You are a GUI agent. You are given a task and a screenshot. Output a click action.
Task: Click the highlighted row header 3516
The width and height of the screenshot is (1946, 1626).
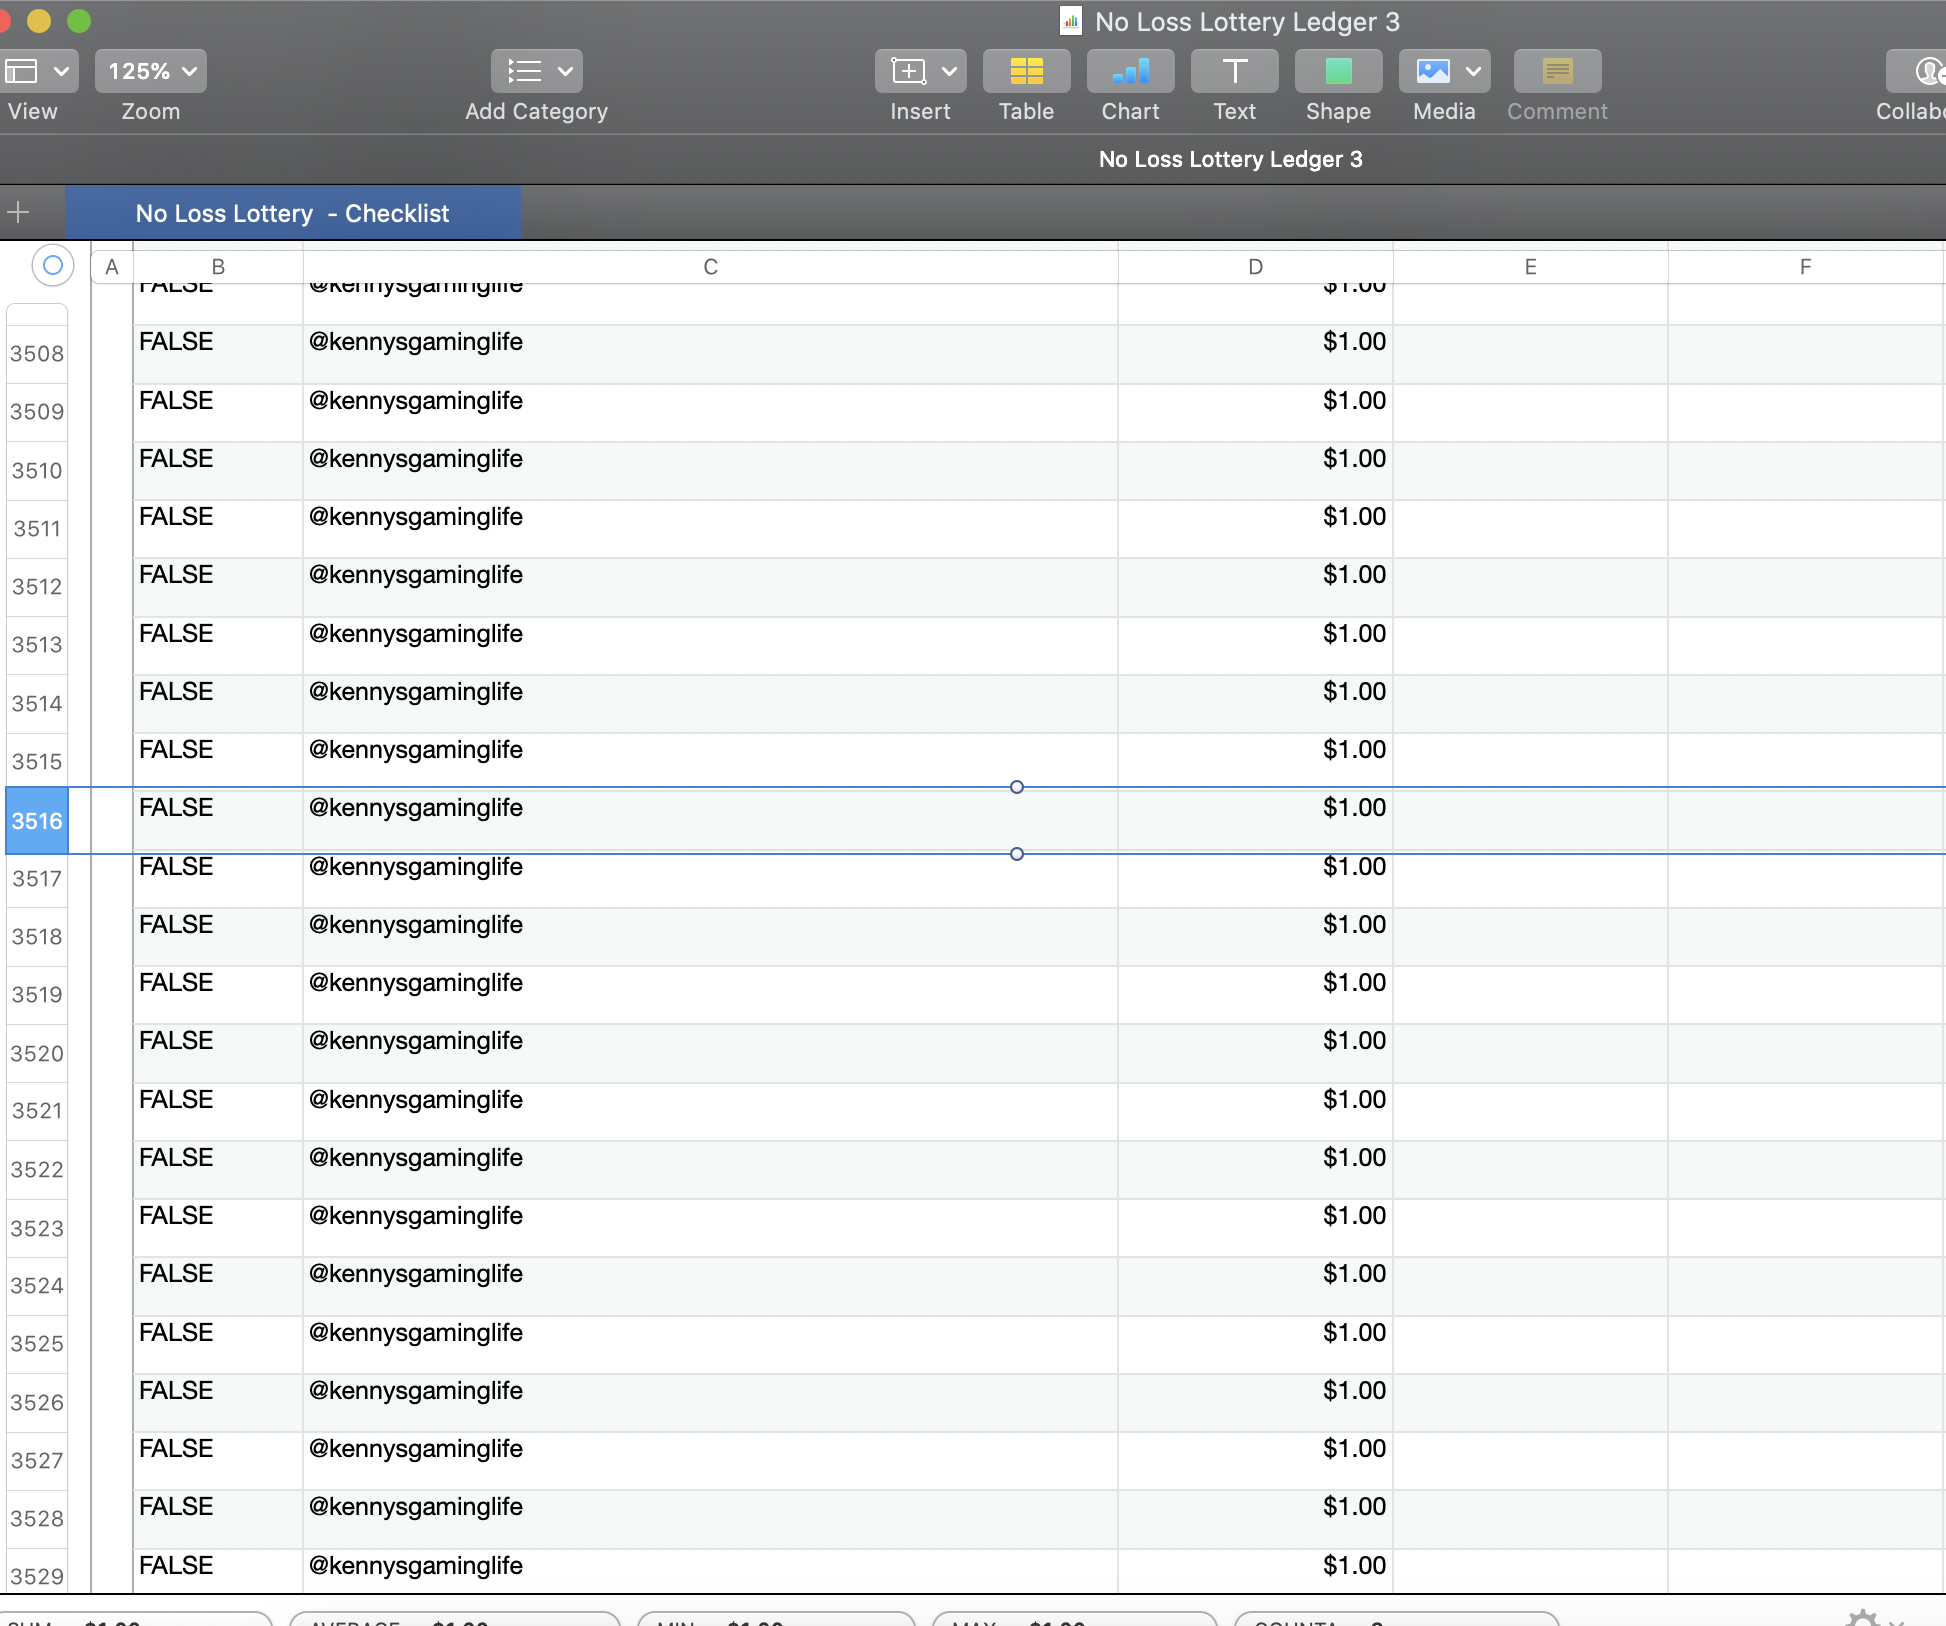pyautogui.click(x=37, y=821)
